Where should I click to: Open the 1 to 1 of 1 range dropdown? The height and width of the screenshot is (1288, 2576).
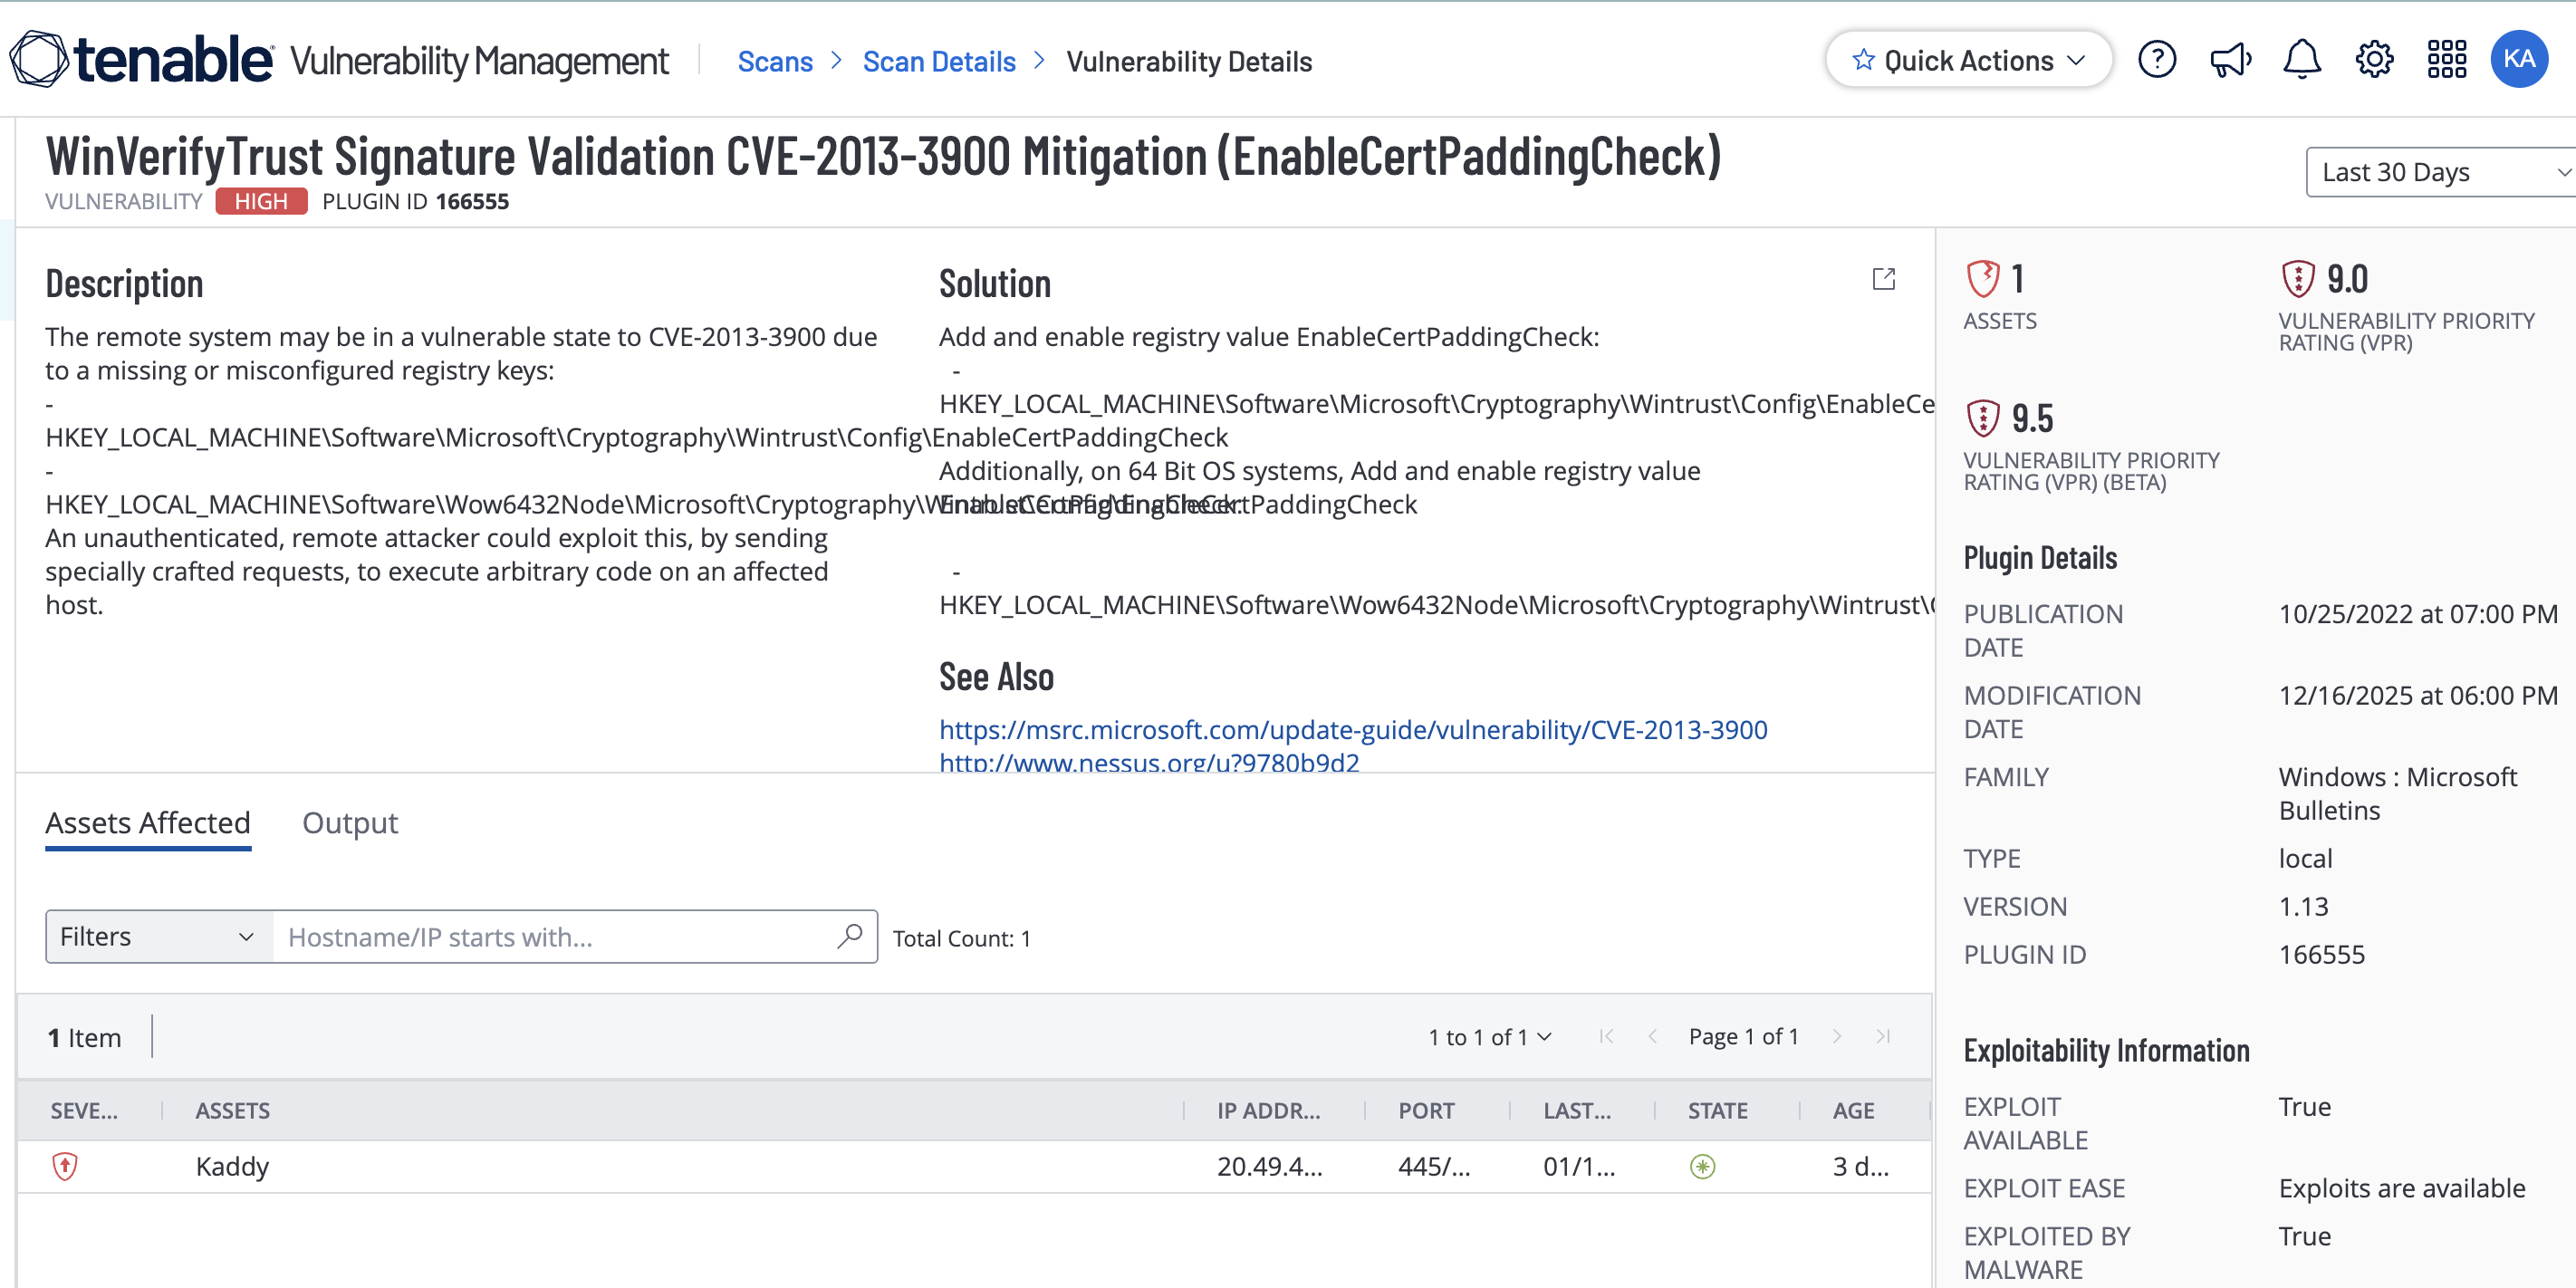coord(1489,1037)
